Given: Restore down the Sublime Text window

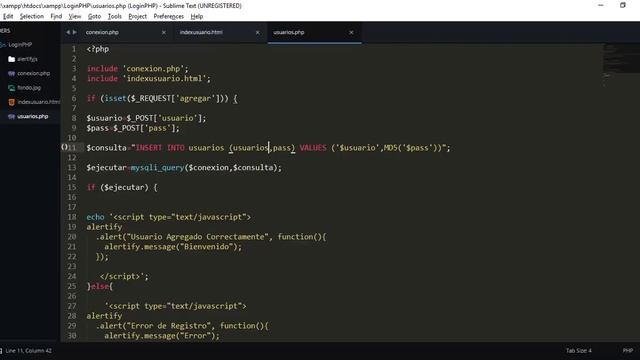Looking at the screenshot, I should tap(622, 5).
